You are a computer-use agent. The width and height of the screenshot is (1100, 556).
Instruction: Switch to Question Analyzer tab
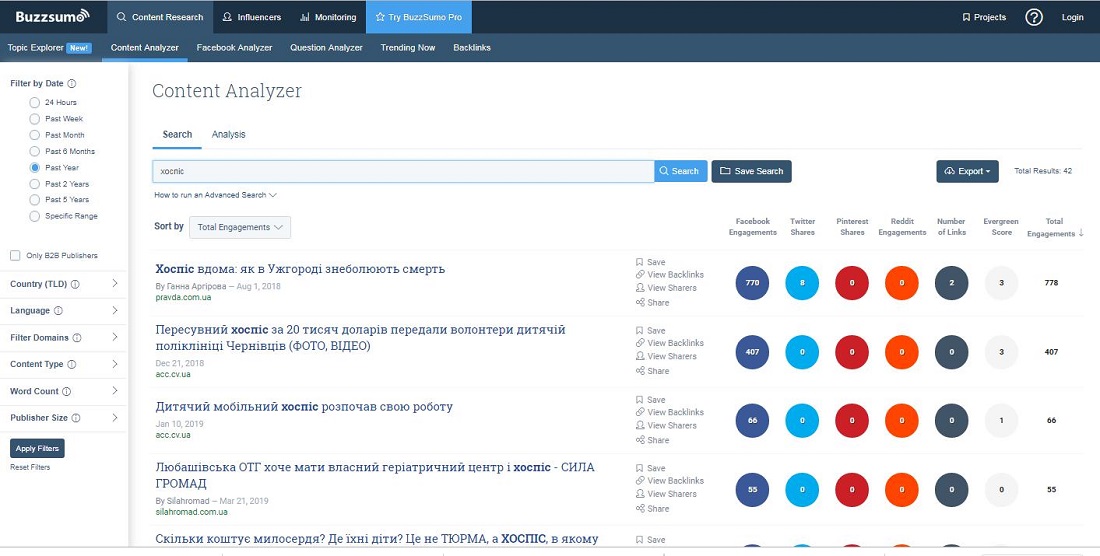click(326, 48)
